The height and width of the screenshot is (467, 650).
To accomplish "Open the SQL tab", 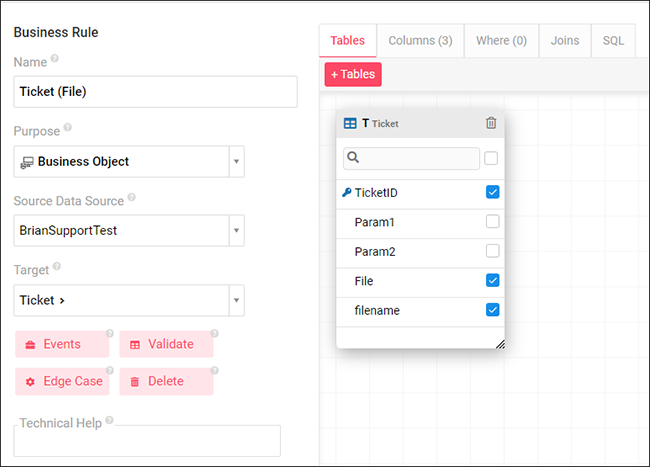I will pos(613,41).
